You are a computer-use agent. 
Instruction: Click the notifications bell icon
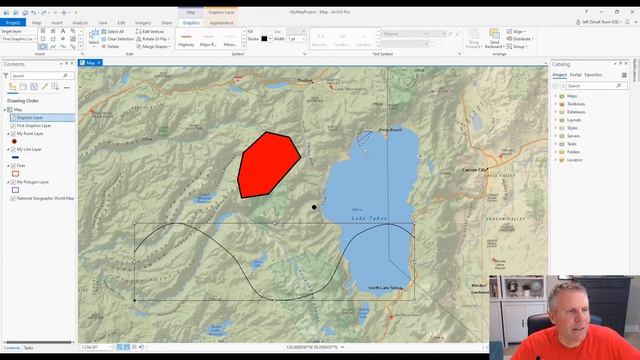(x=627, y=22)
